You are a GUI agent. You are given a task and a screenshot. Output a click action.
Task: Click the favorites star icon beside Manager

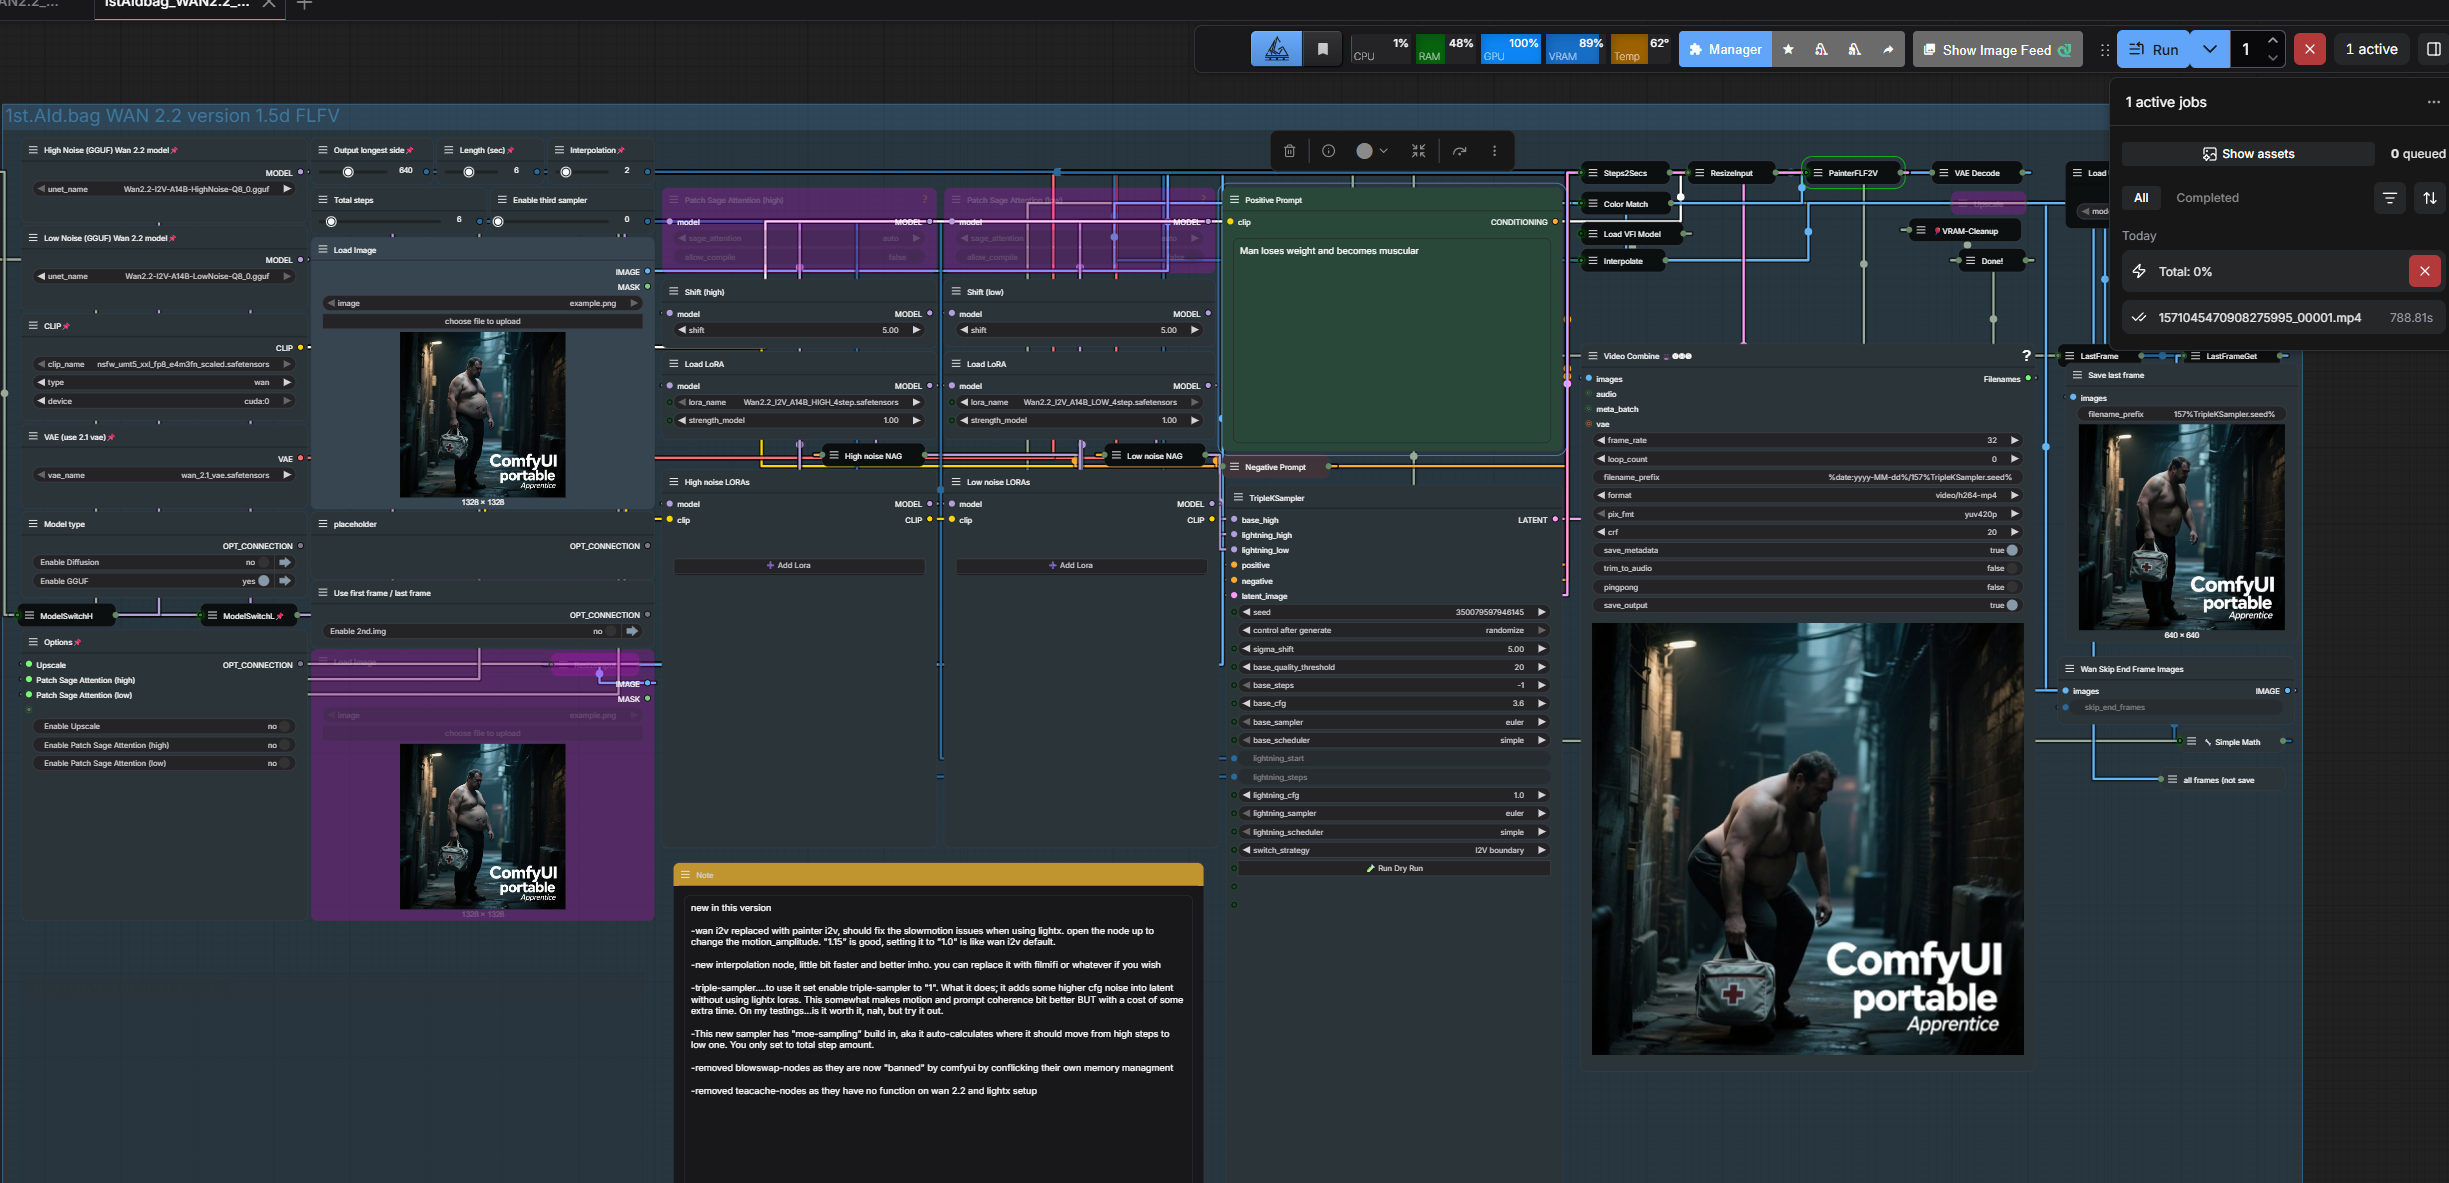coord(1788,49)
